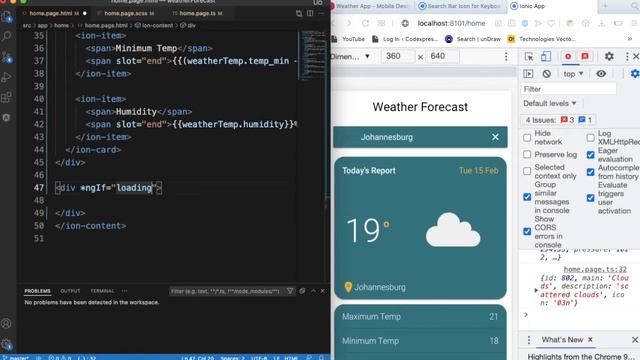Disable Eager evaluation checkbox
This screenshot has height=360, width=640.
[x=590, y=155]
